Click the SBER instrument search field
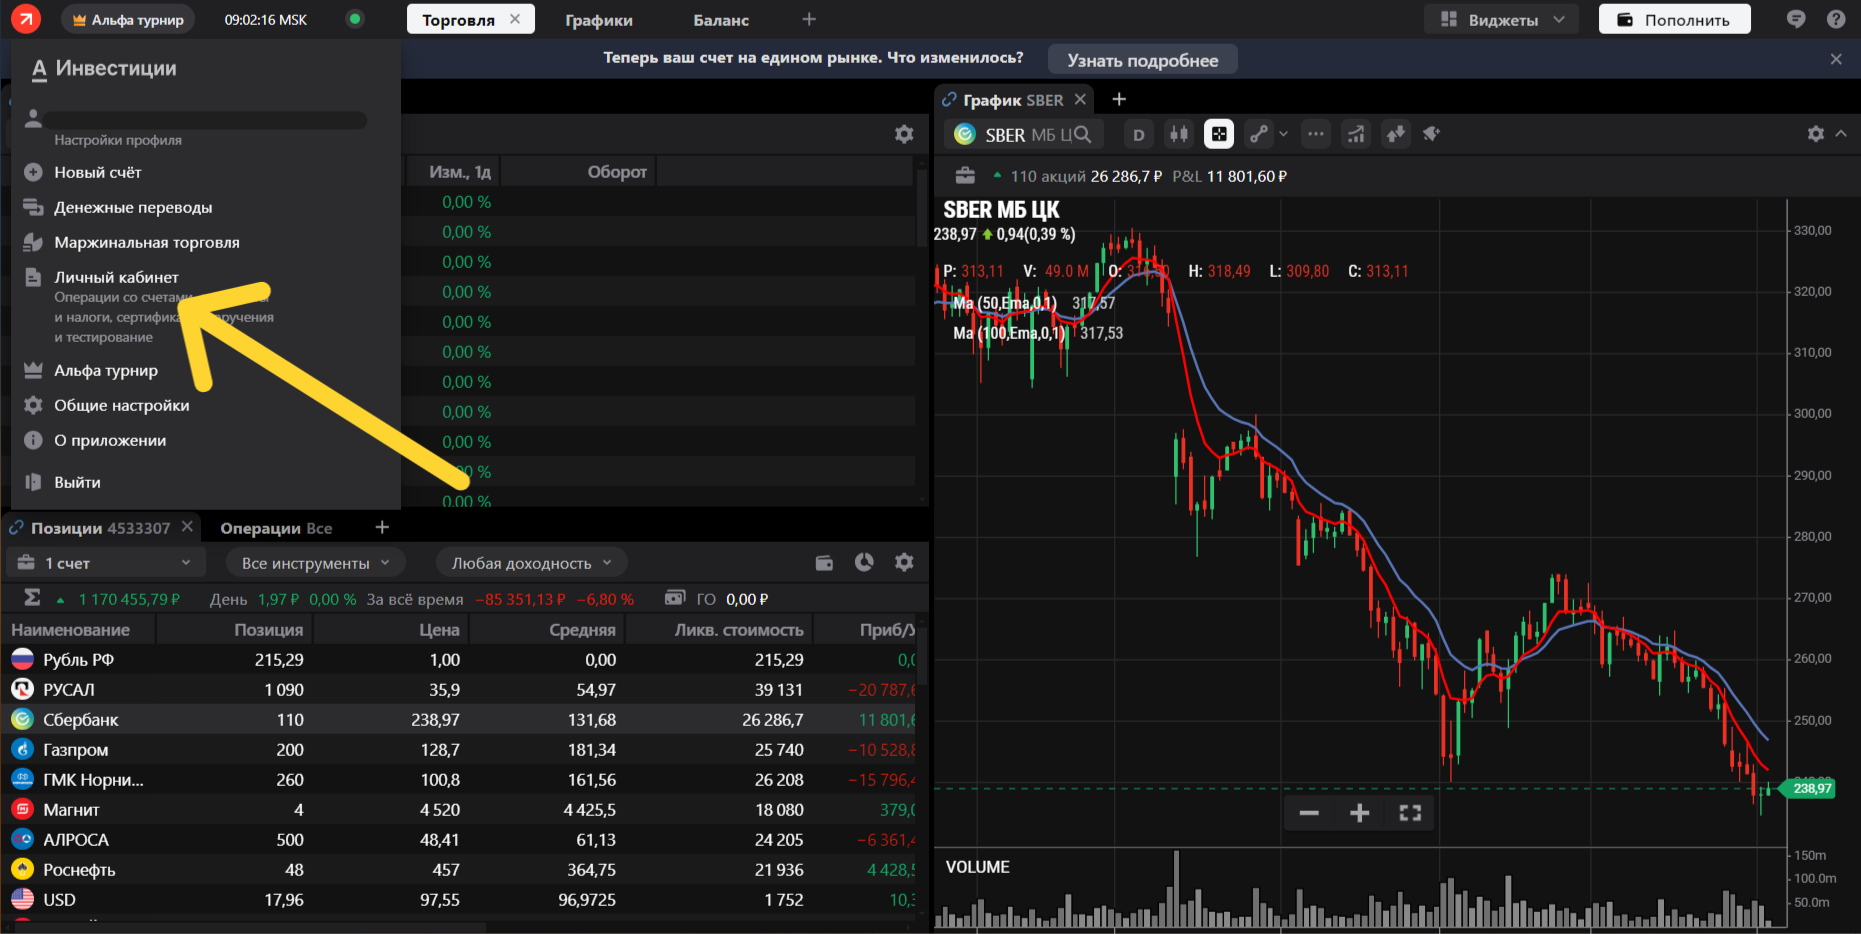Image resolution: width=1861 pixels, height=934 pixels. pos(1024,134)
